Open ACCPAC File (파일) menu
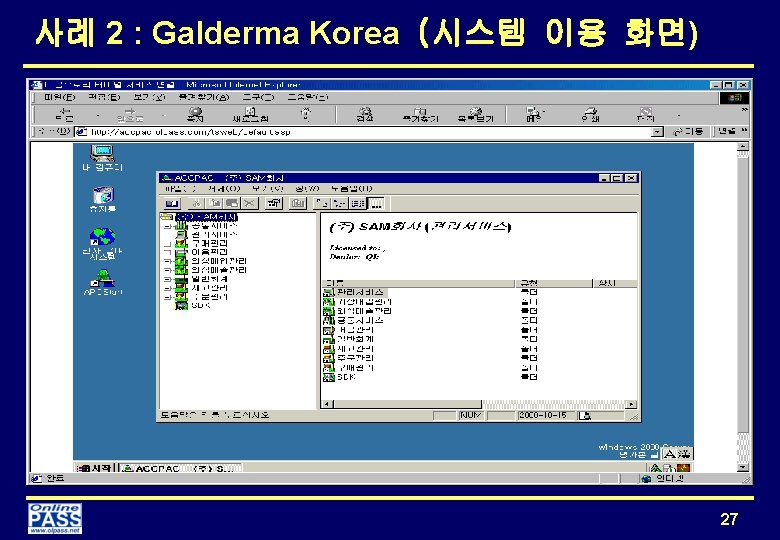The image size is (780, 540). point(180,188)
